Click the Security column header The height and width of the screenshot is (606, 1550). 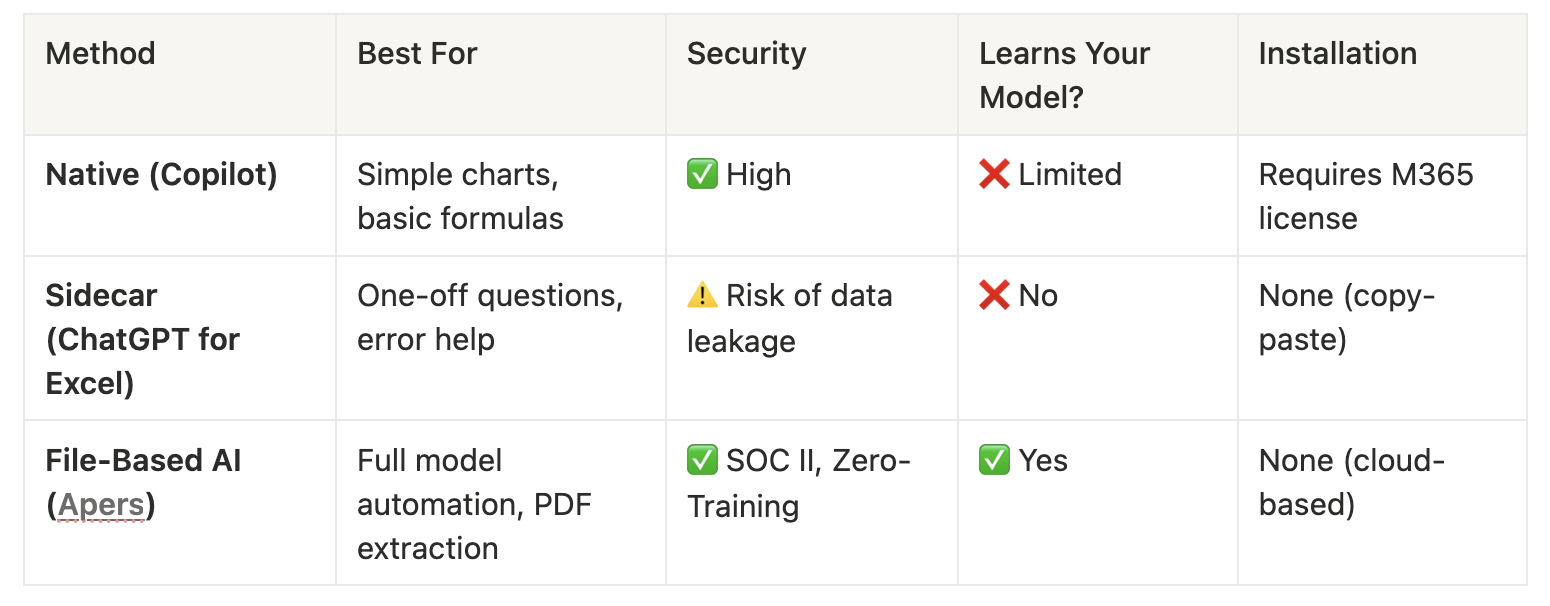746,53
